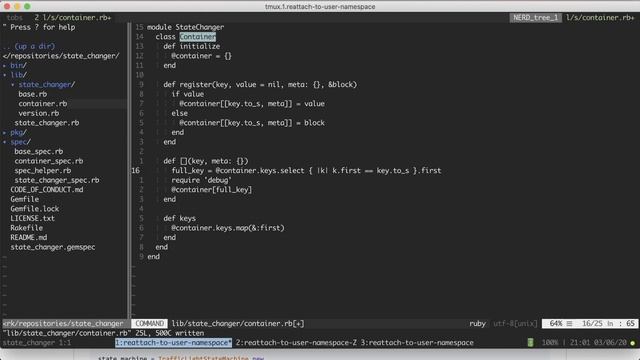Switch to tmux window 2:reattach-to-user-namespace-Z
Image resolution: width=640 pixels, height=360 pixels.
[x=296, y=343]
